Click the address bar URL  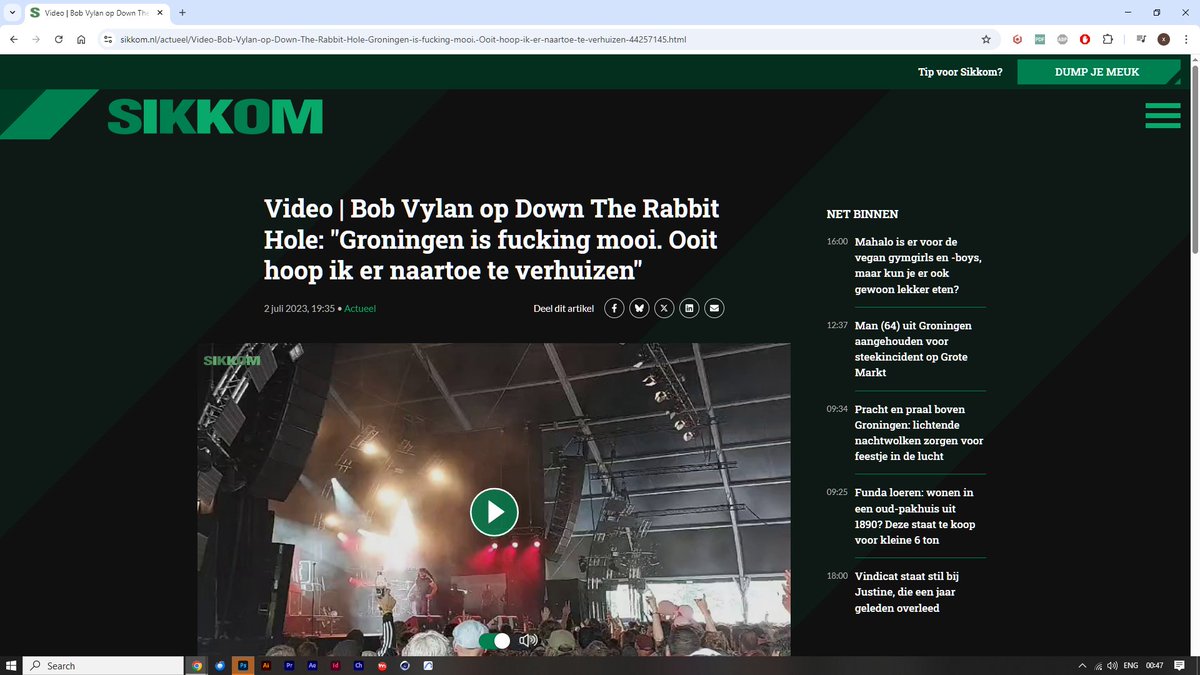[403, 40]
